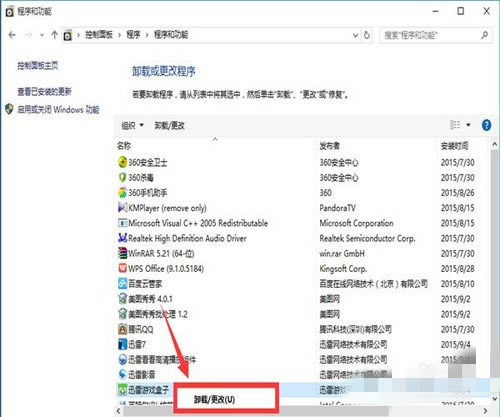This screenshot has height=417, width=500.
Task: Expand the chevron after 控制面板 breadcrumb
Action: 119,35
